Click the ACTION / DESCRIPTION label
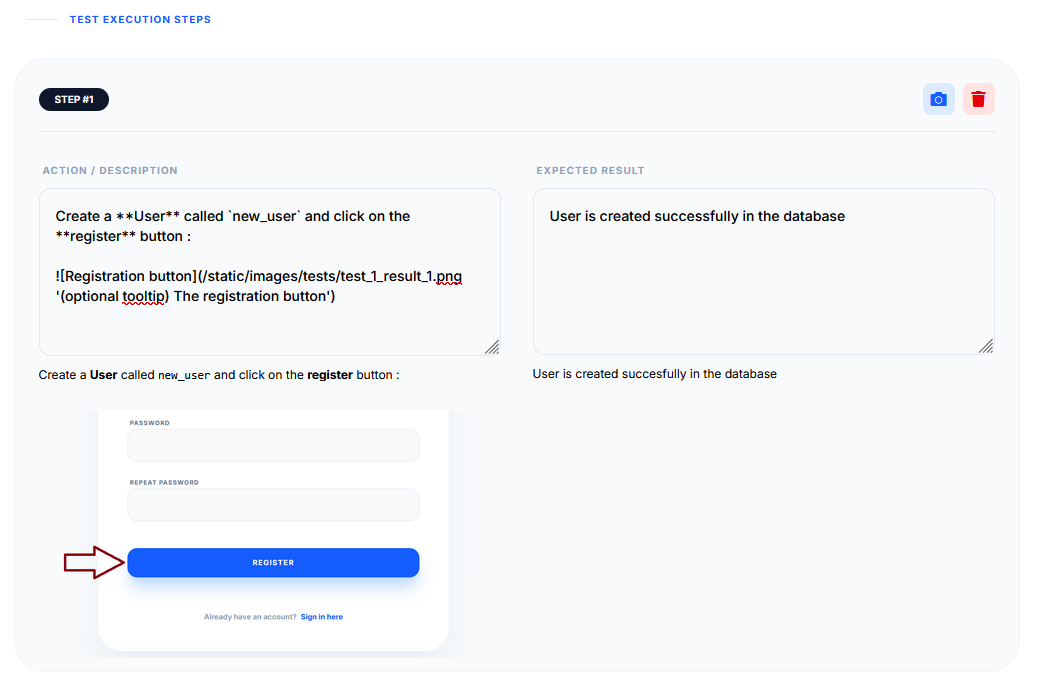This screenshot has height=687, width=1037. (x=110, y=170)
